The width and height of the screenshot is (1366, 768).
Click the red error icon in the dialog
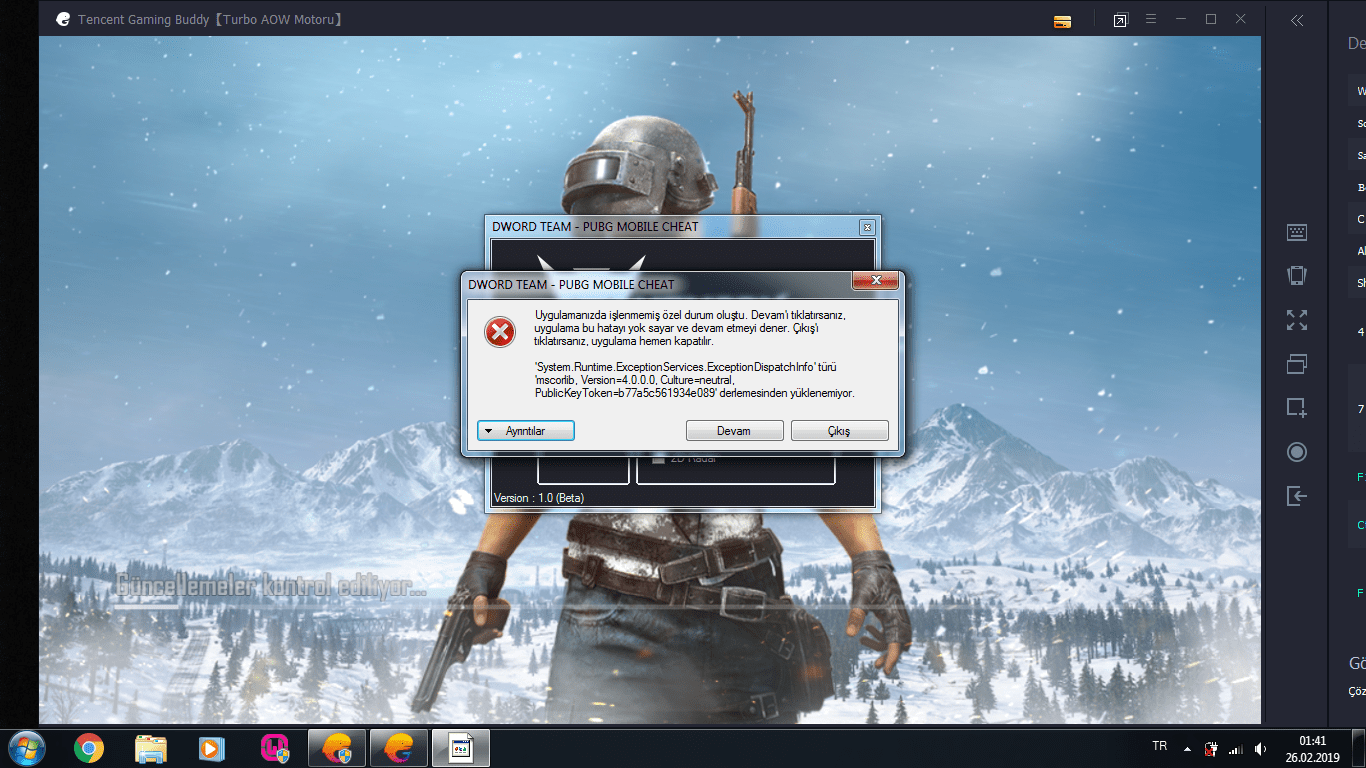500,332
